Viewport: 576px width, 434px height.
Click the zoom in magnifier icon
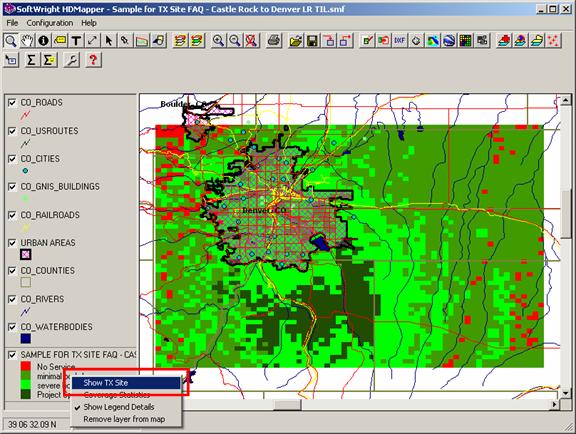point(219,40)
